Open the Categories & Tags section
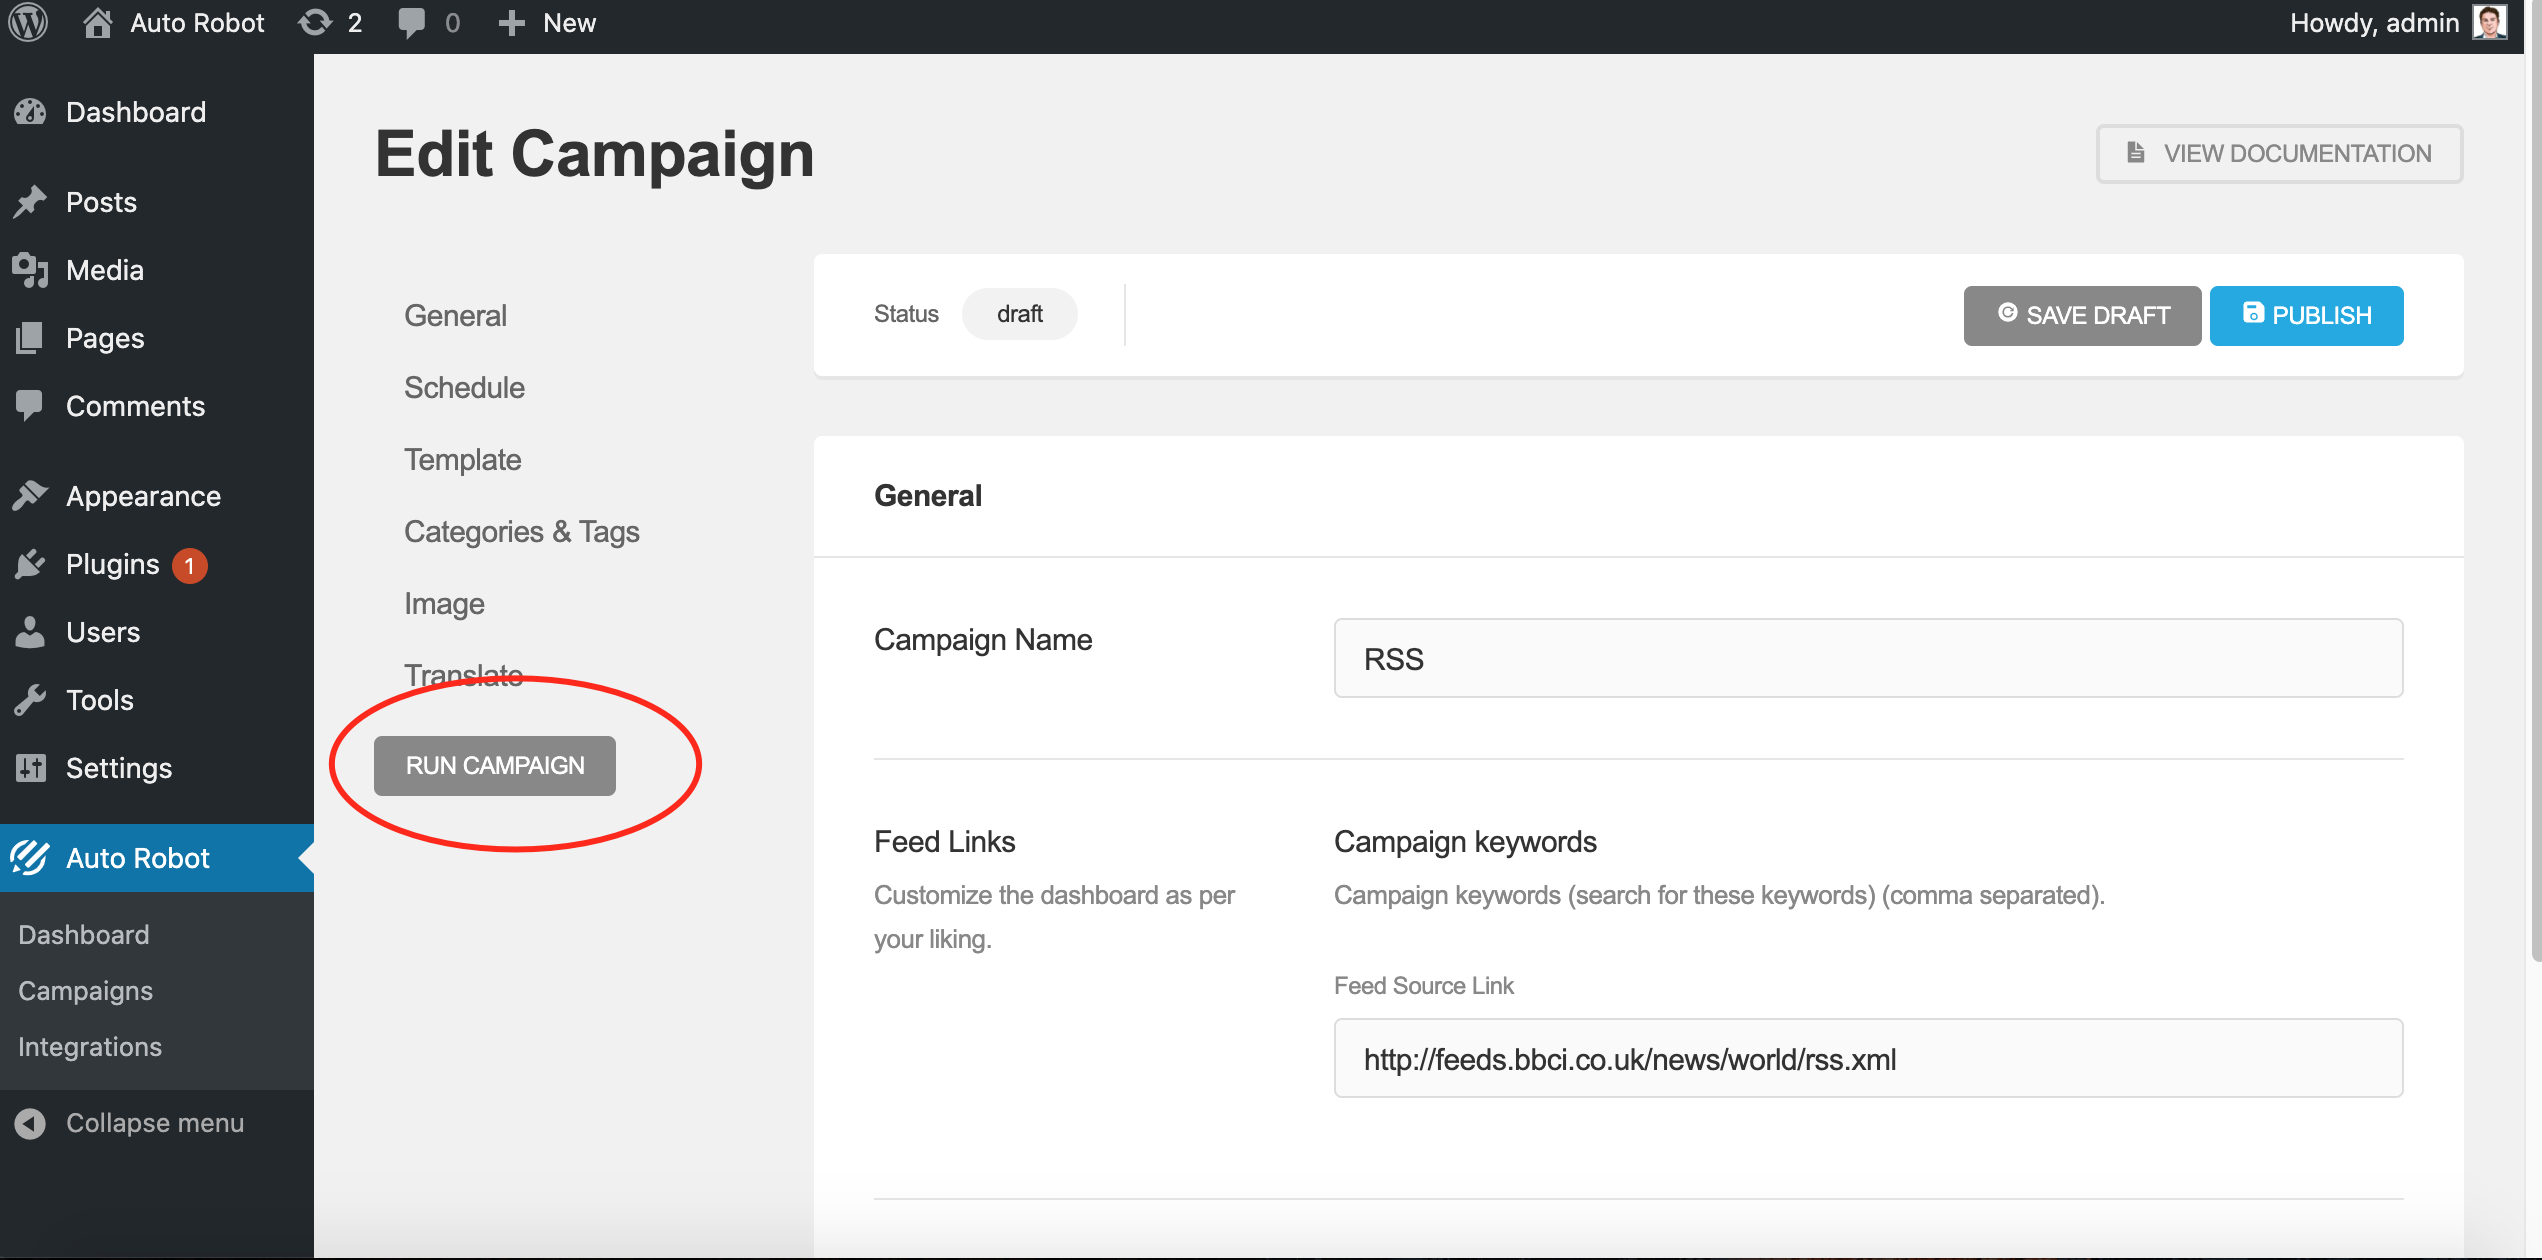Screen dimensions: 2542x1260 tap(521, 531)
